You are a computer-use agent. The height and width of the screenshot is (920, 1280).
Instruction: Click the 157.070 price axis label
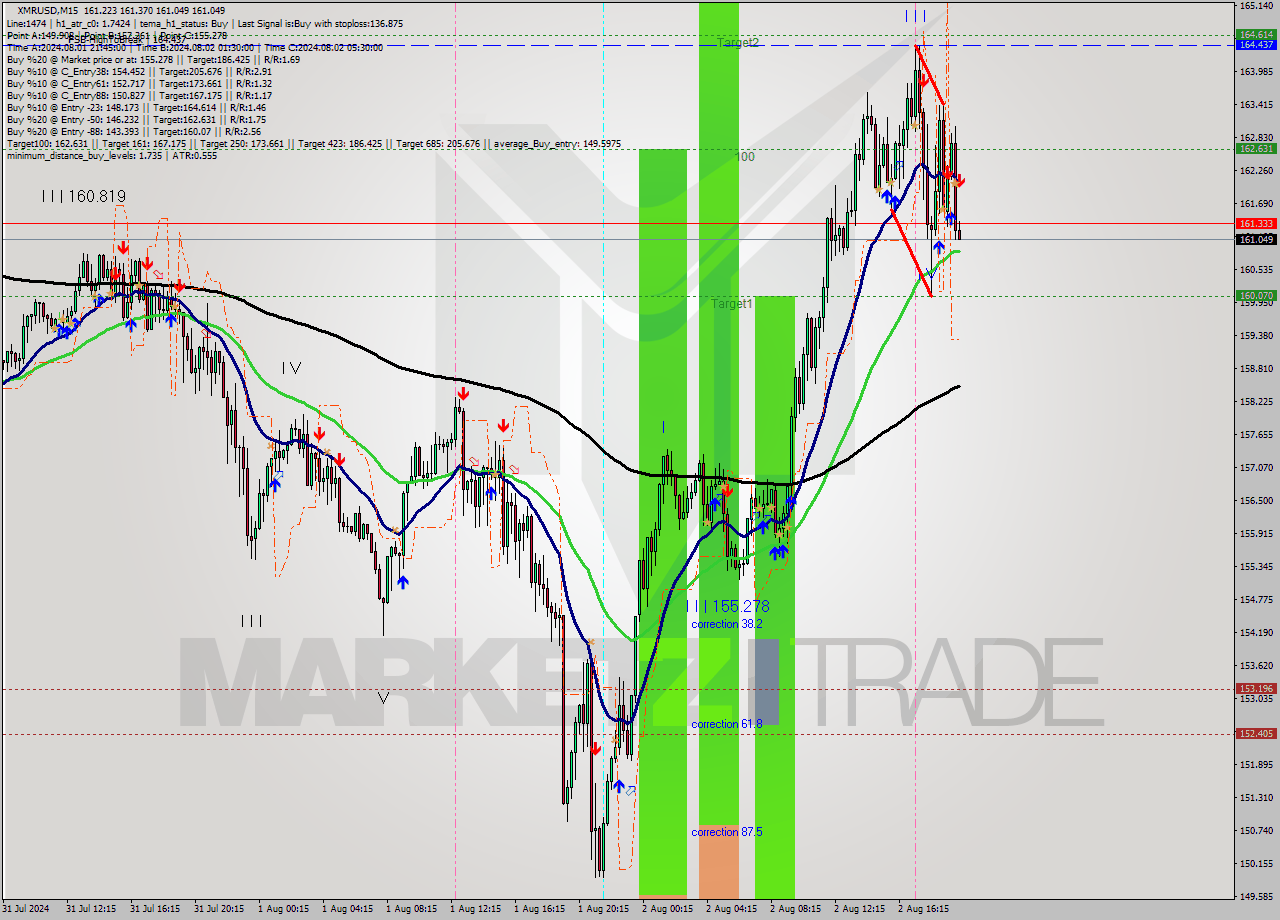pos(1256,467)
